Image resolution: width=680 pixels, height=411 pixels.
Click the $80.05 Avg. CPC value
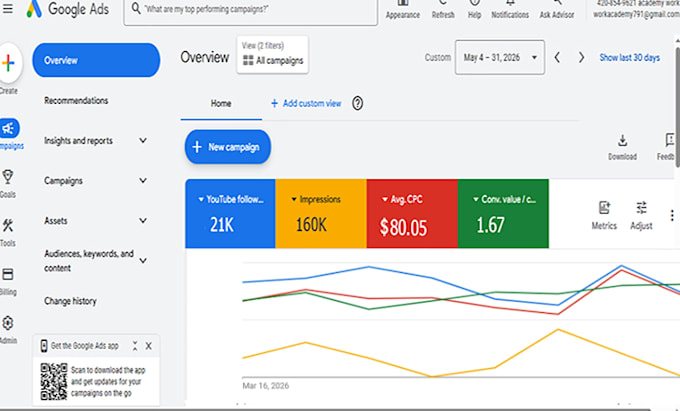point(403,227)
